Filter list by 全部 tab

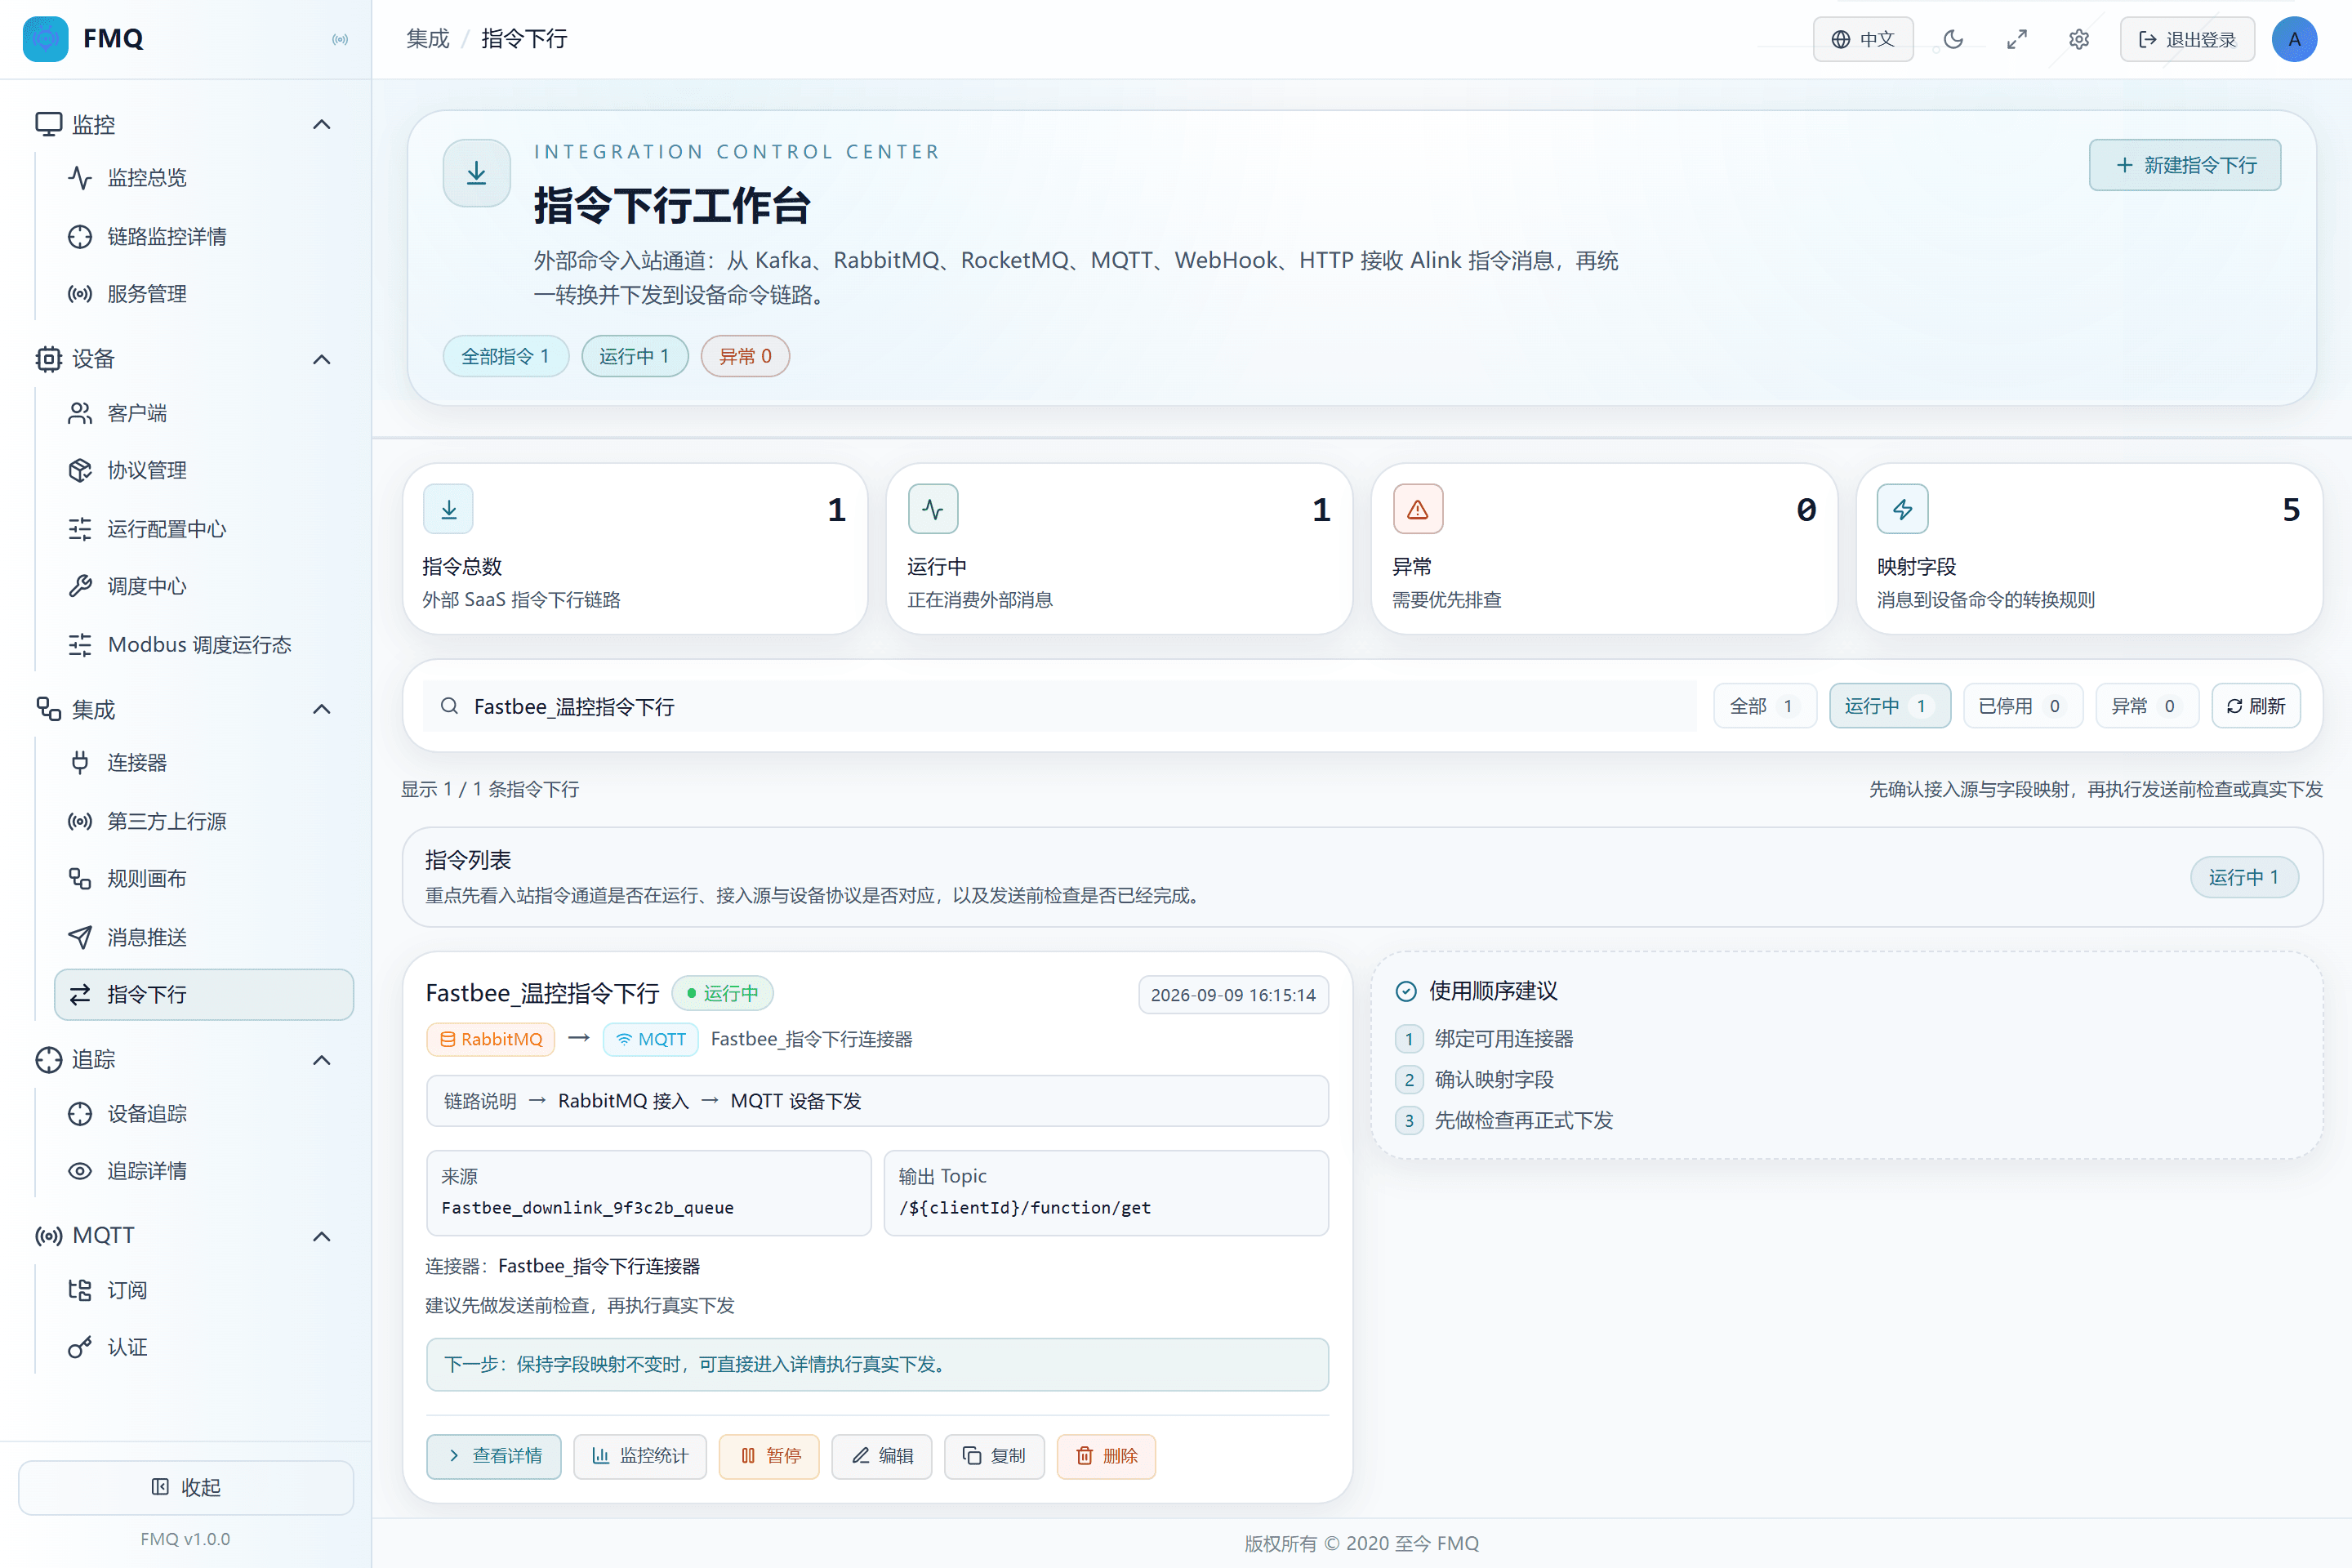click(1764, 706)
